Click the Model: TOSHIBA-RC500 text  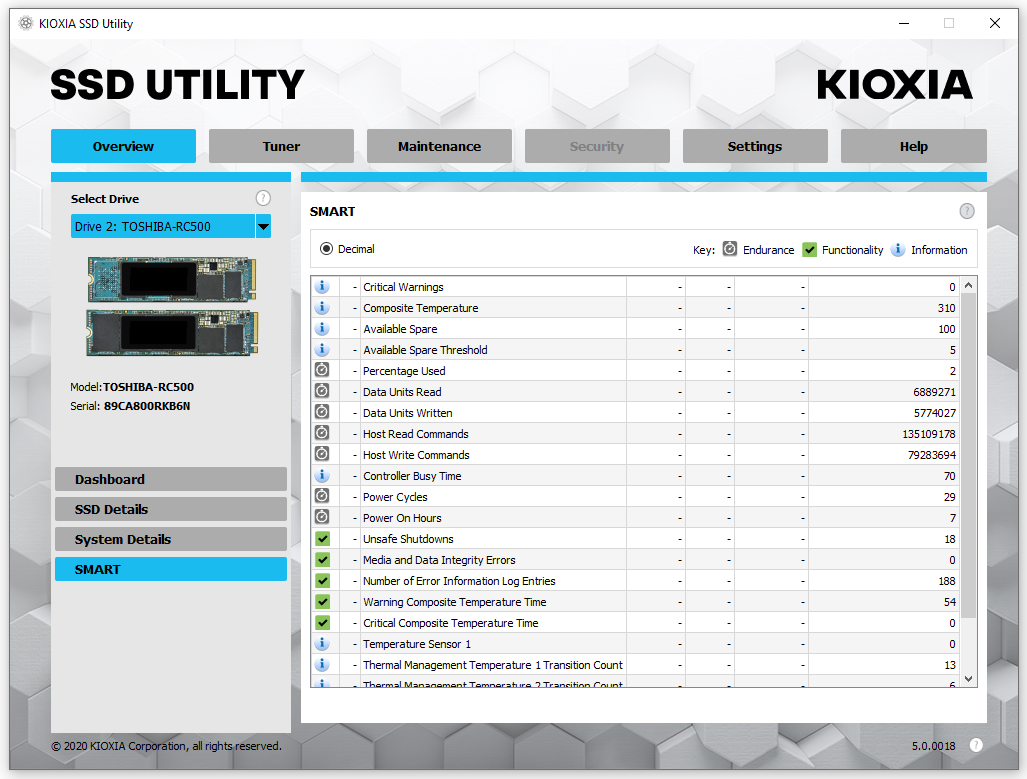[x=132, y=387]
